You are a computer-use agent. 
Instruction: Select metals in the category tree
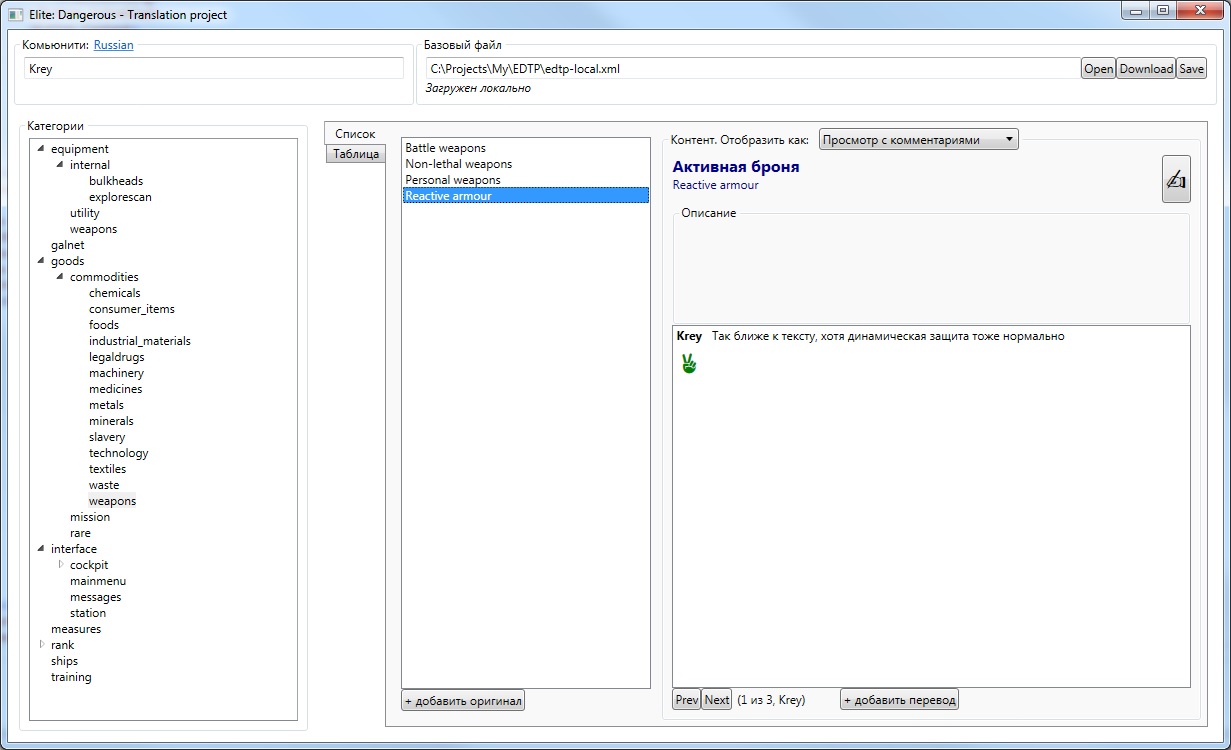pyautogui.click(x=106, y=405)
